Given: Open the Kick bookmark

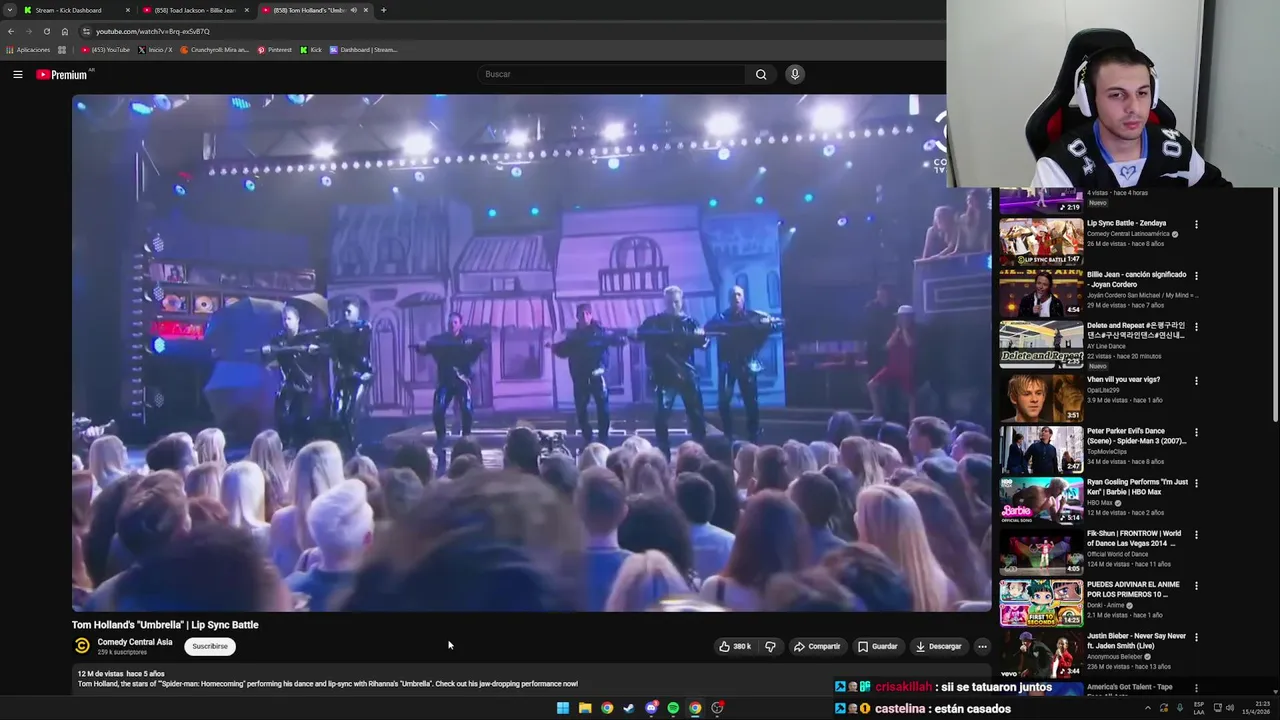Looking at the screenshot, I should point(312,50).
